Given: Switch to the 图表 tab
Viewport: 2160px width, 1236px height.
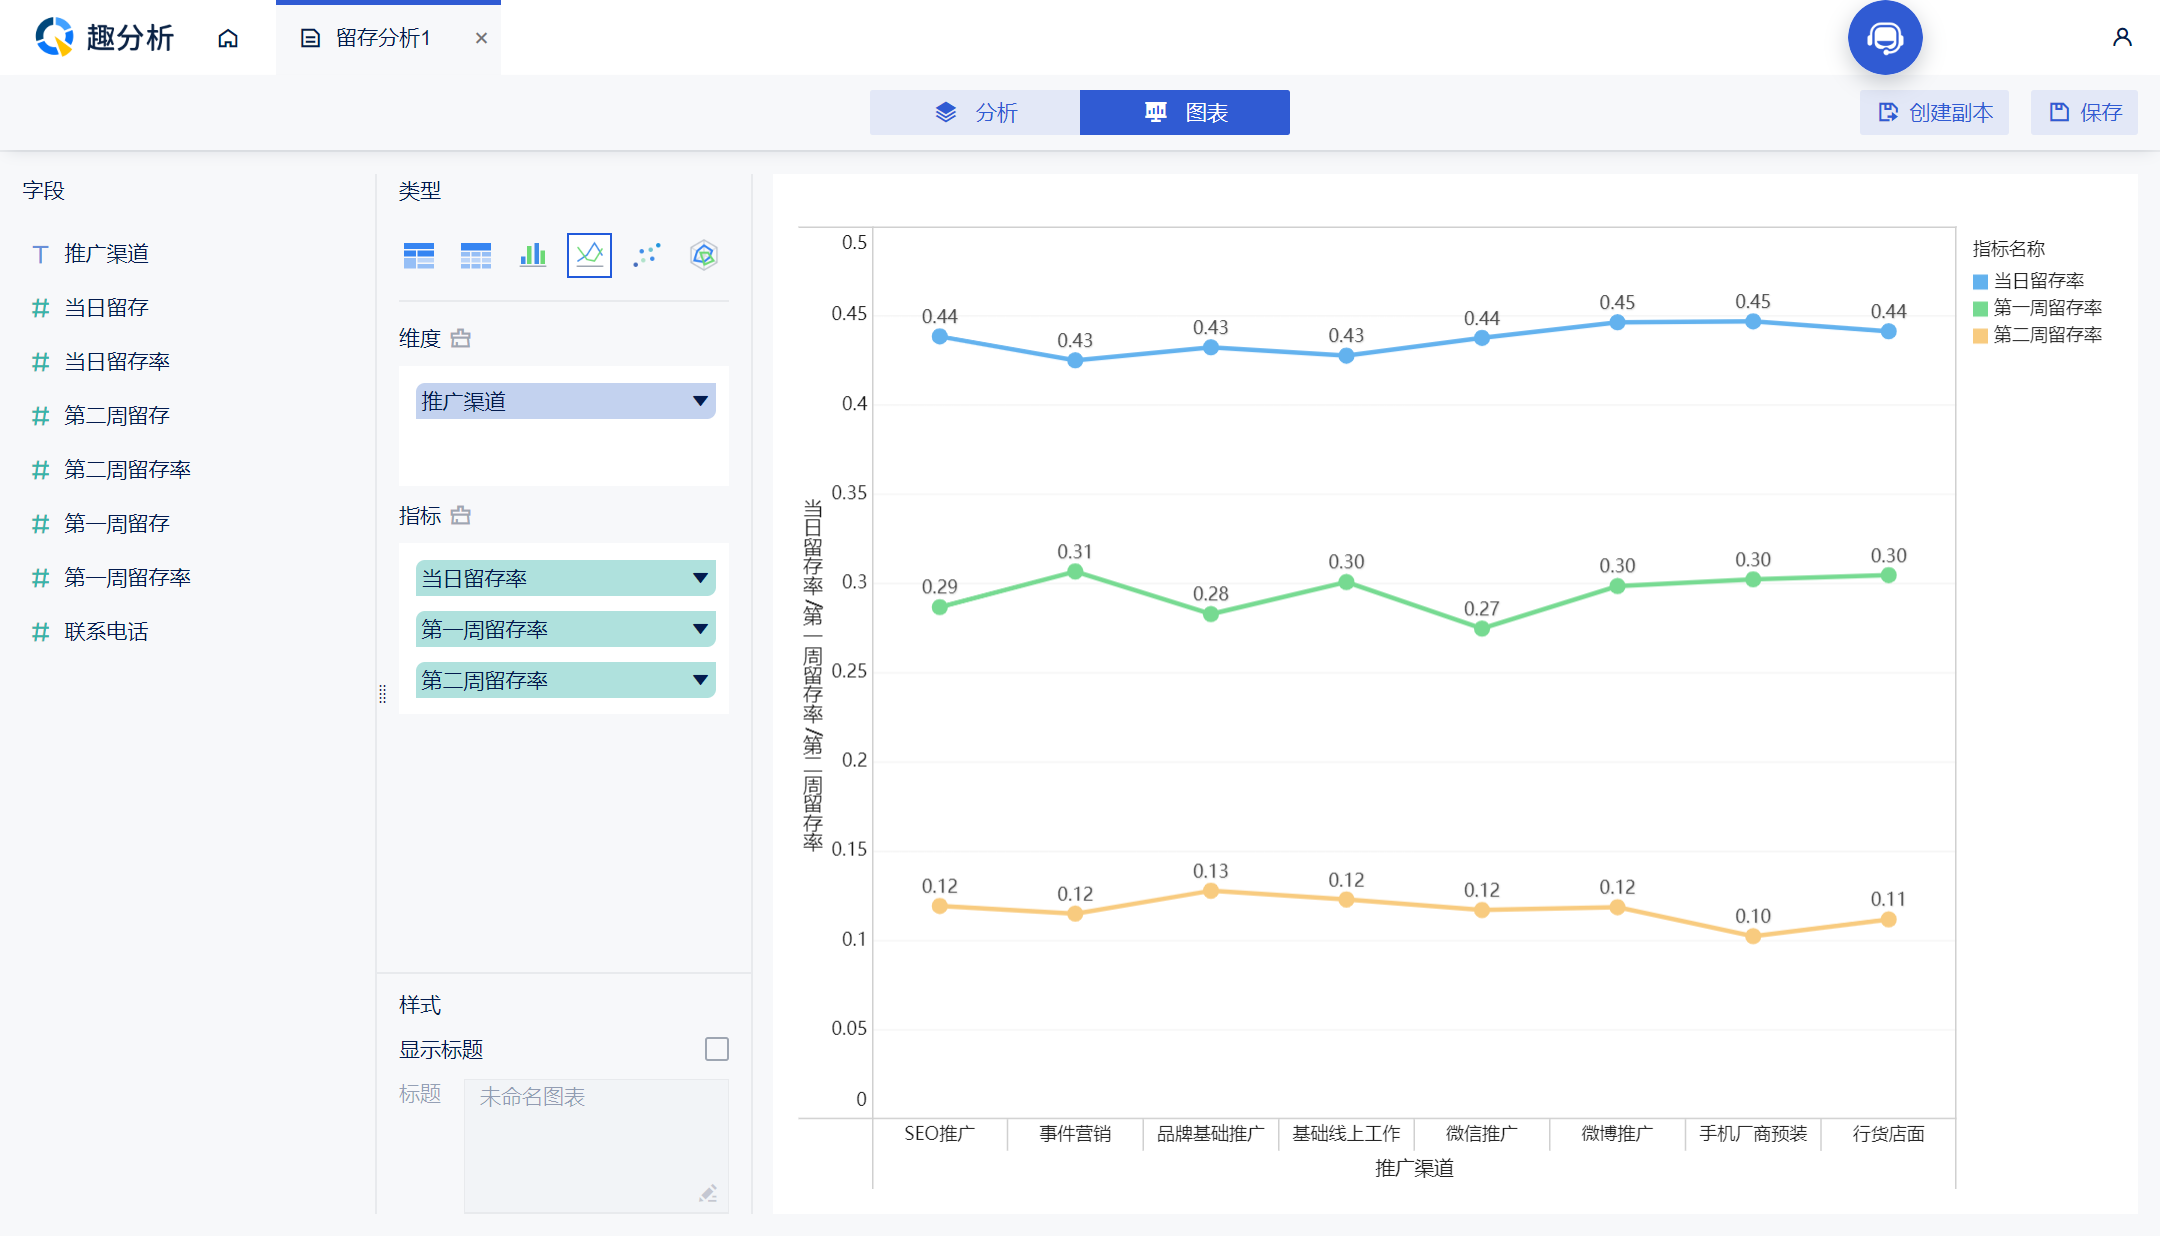Looking at the screenshot, I should pyautogui.click(x=1185, y=112).
